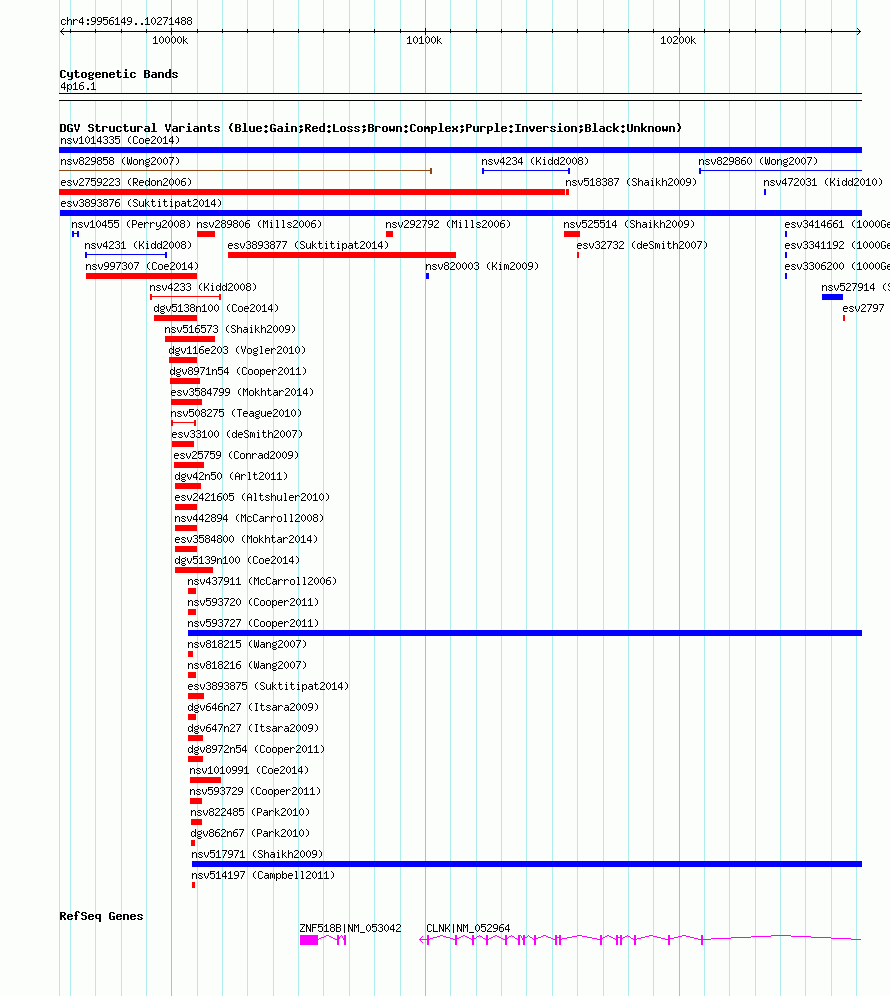Viewport: 890px width, 996px height.
Task: Click the DGV Structural Variants track heading
Action: [x=370, y=128]
